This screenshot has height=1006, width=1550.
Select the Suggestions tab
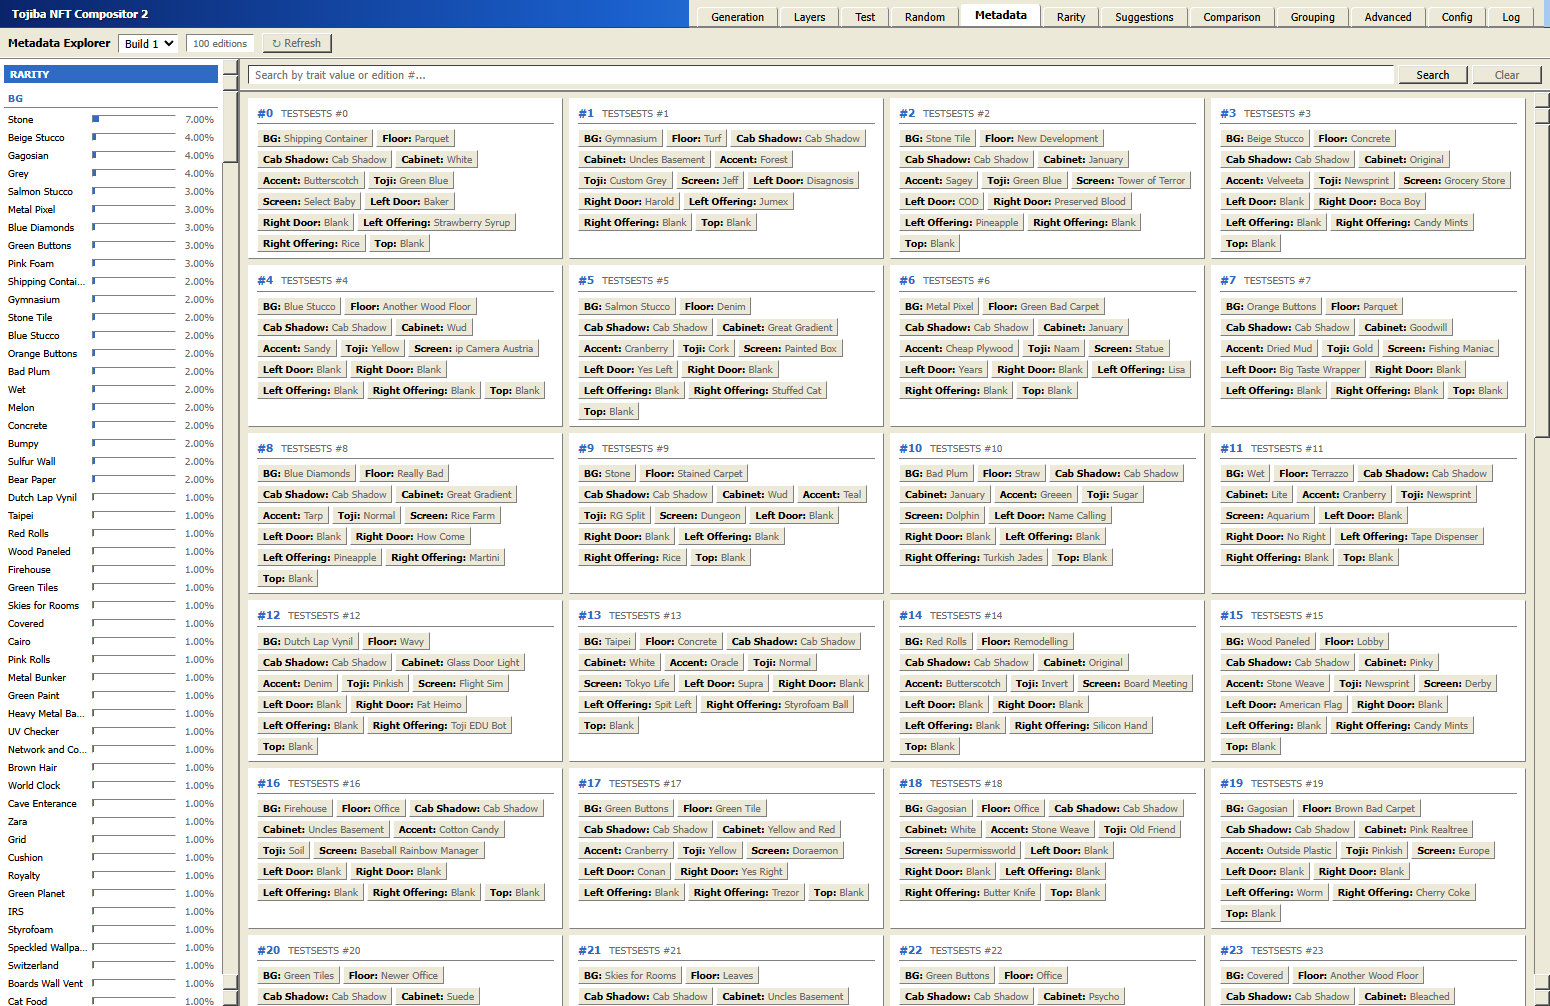coord(1144,17)
